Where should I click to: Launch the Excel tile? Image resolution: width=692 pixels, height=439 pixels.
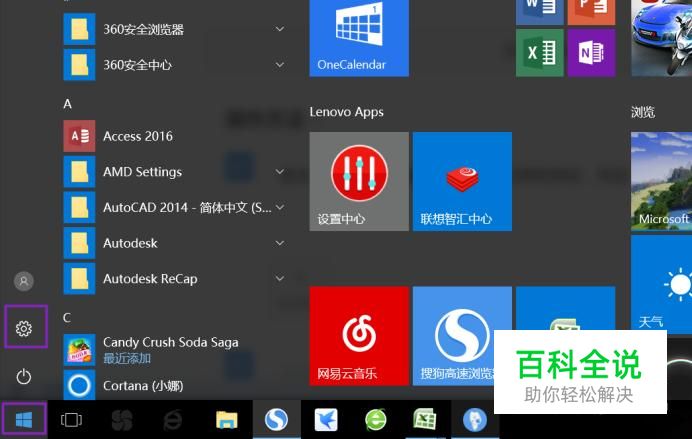540,53
